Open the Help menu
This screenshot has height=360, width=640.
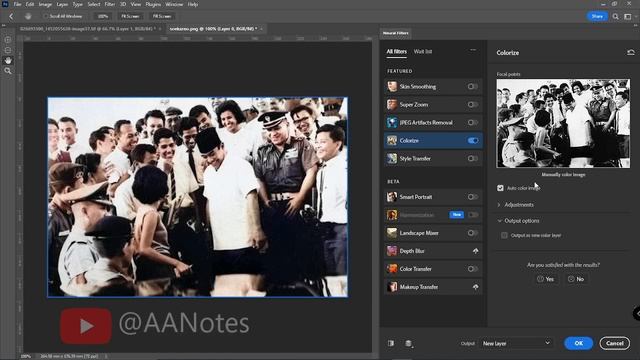[193, 4]
